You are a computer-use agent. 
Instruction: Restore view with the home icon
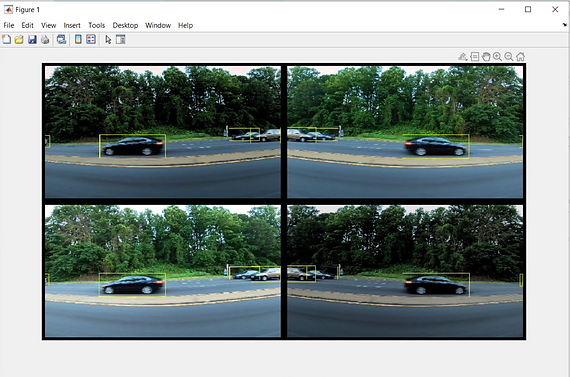pos(521,57)
